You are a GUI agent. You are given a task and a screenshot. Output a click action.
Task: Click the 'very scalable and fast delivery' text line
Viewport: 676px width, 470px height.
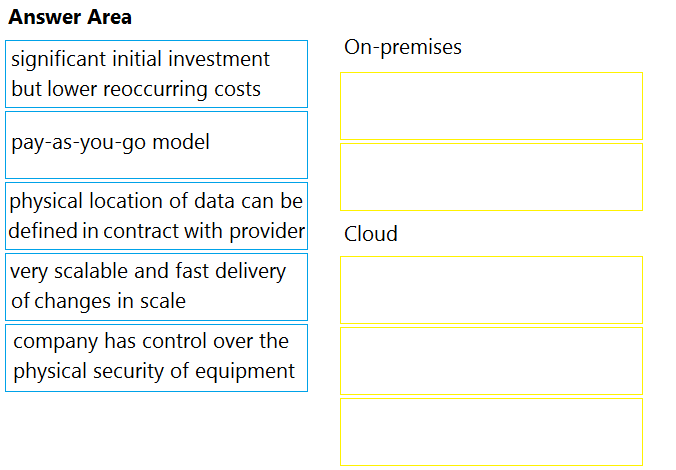[148, 272]
